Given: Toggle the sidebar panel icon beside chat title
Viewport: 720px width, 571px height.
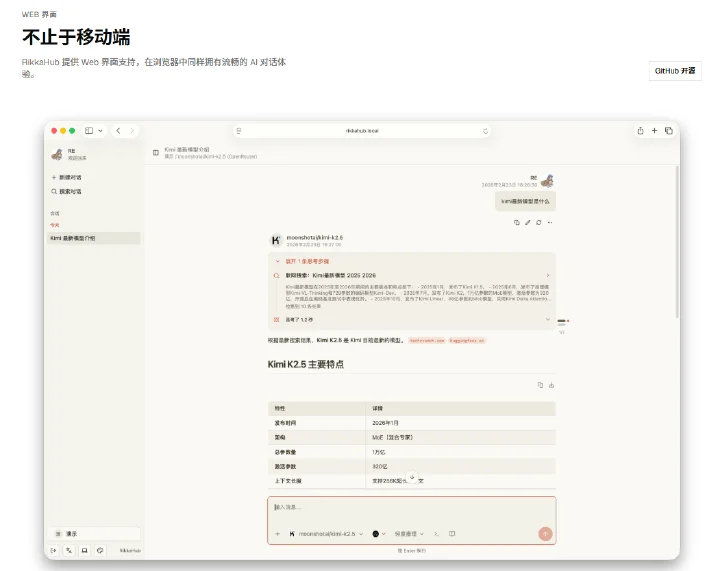Looking at the screenshot, I should coord(156,153).
